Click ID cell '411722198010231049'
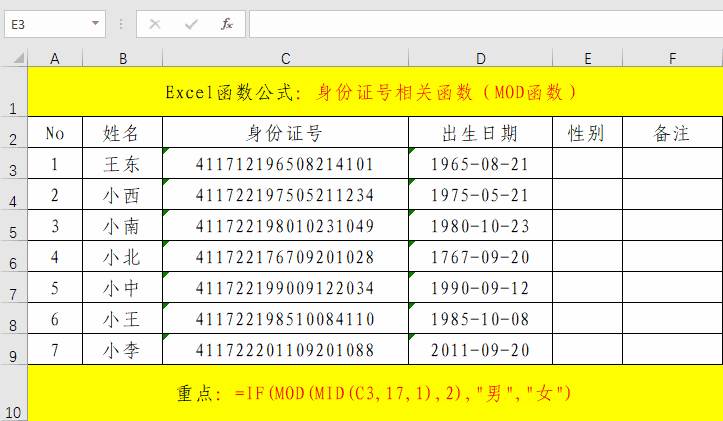The image size is (723, 421). click(285, 225)
